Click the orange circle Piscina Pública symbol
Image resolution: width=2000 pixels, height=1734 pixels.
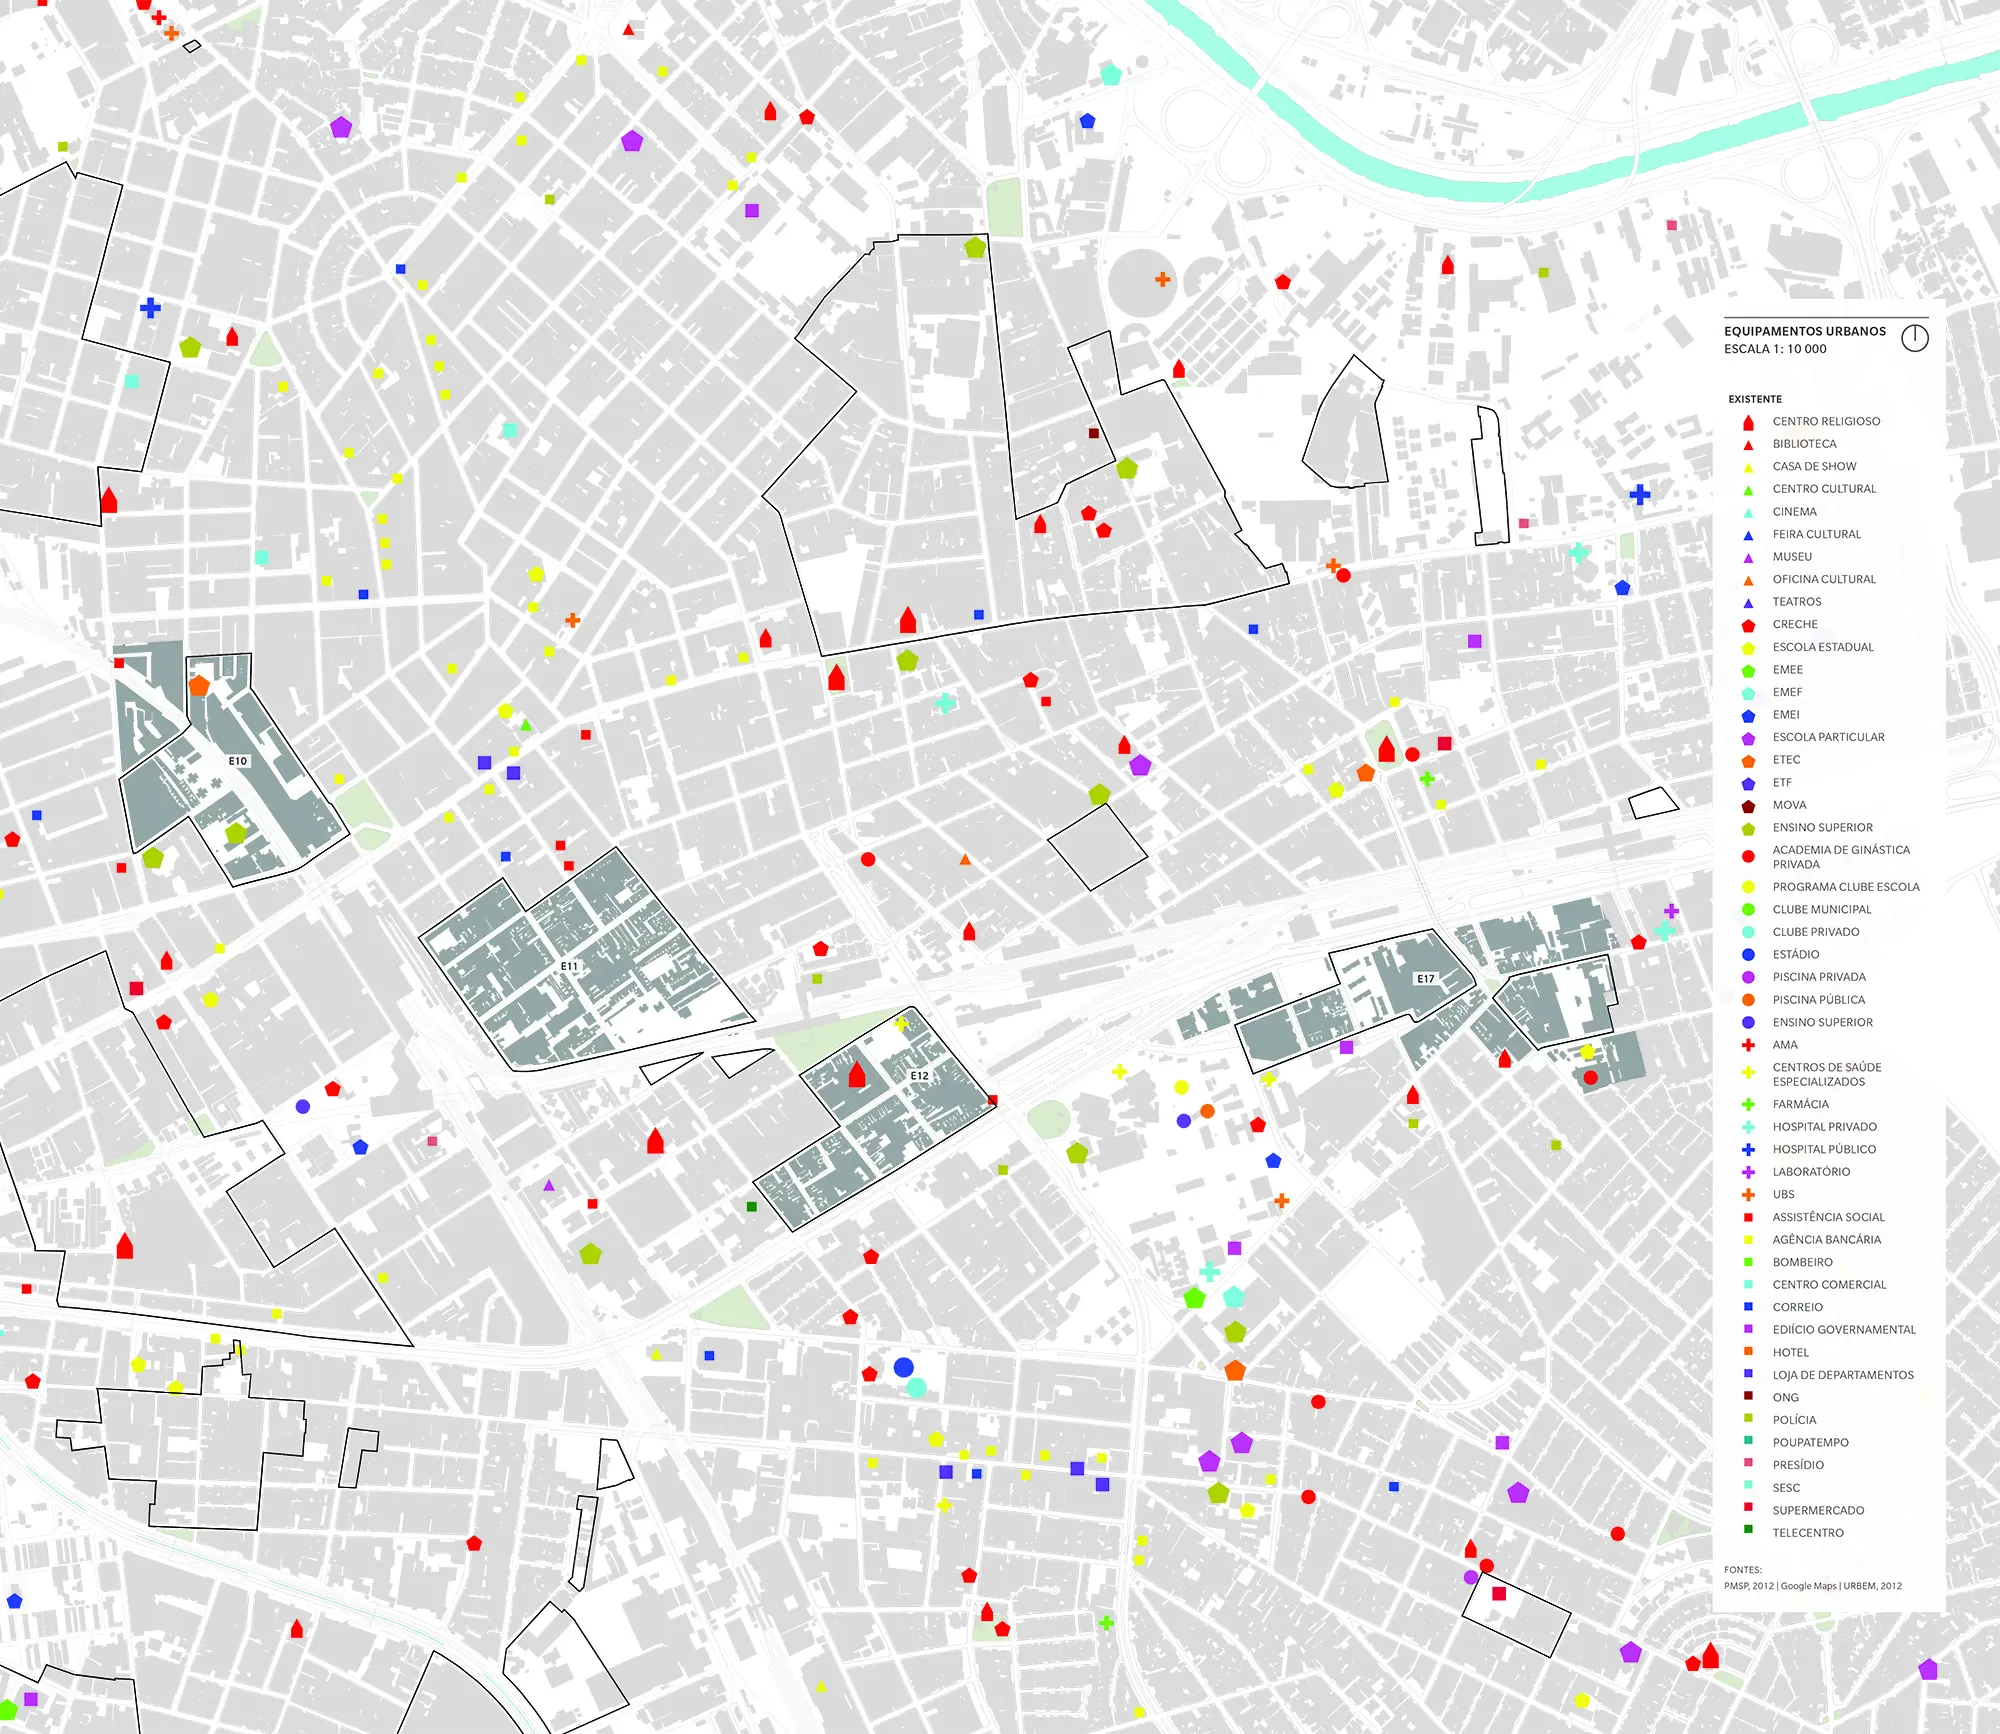point(1748,999)
